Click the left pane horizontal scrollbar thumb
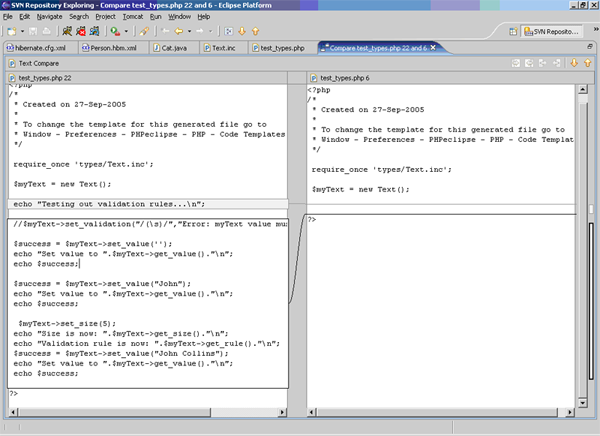Viewport: 600px width, 436px height. [x=114, y=412]
